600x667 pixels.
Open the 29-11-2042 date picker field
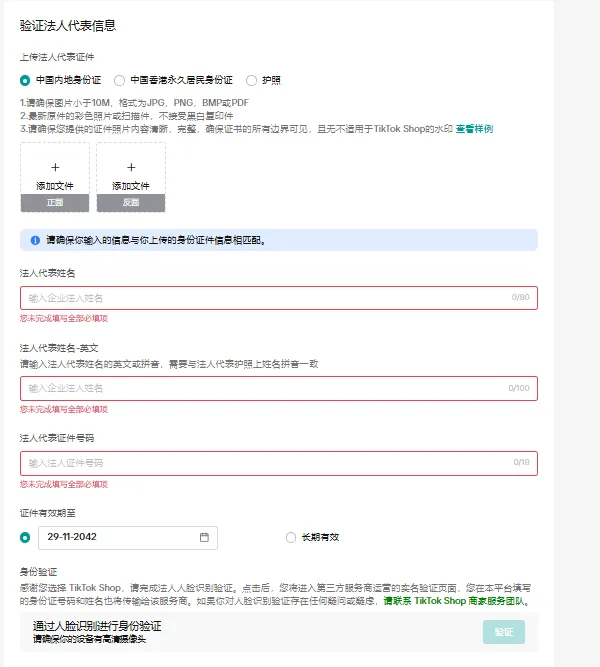click(120, 537)
